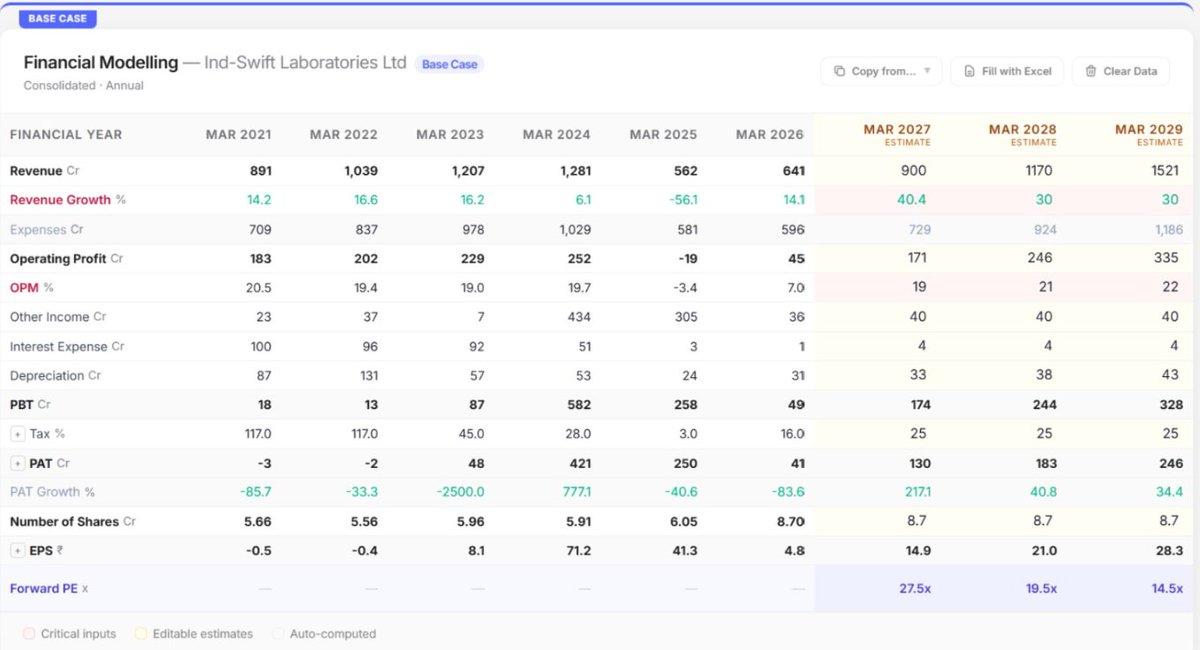Click the copy icon in Copy from button

[x=838, y=71]
